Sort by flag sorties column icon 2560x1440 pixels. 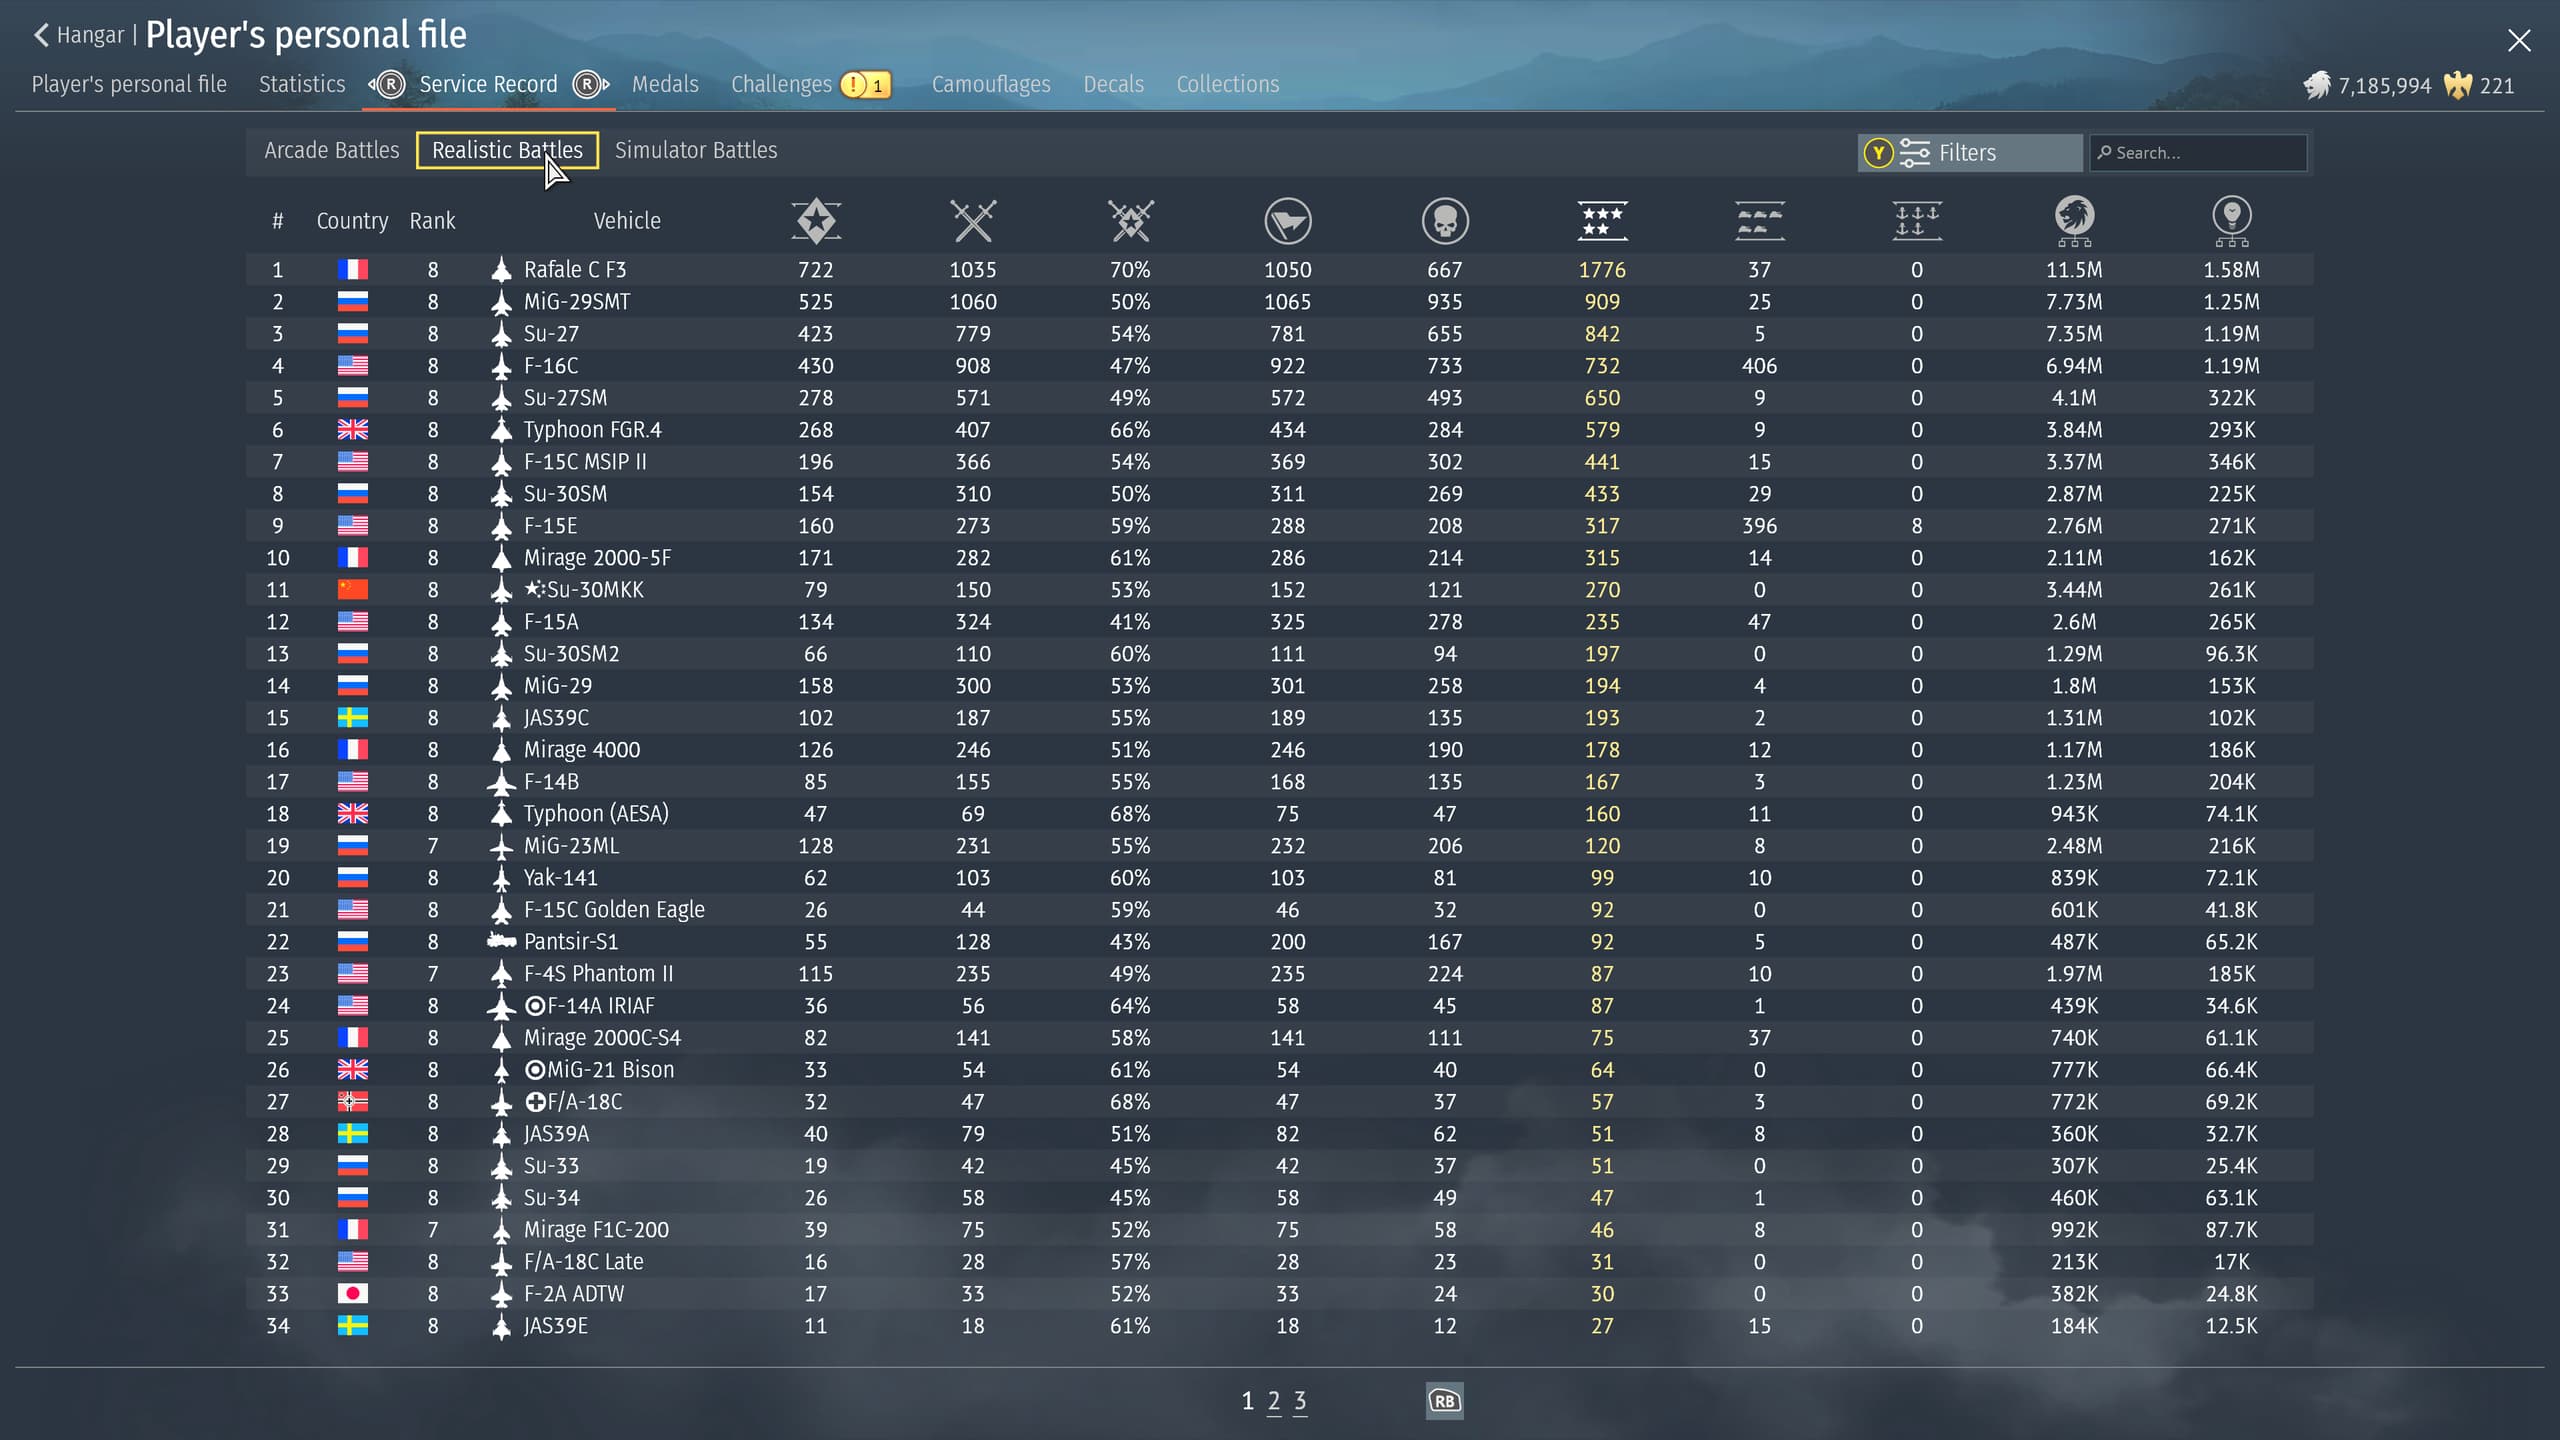tap(1287, 221)
